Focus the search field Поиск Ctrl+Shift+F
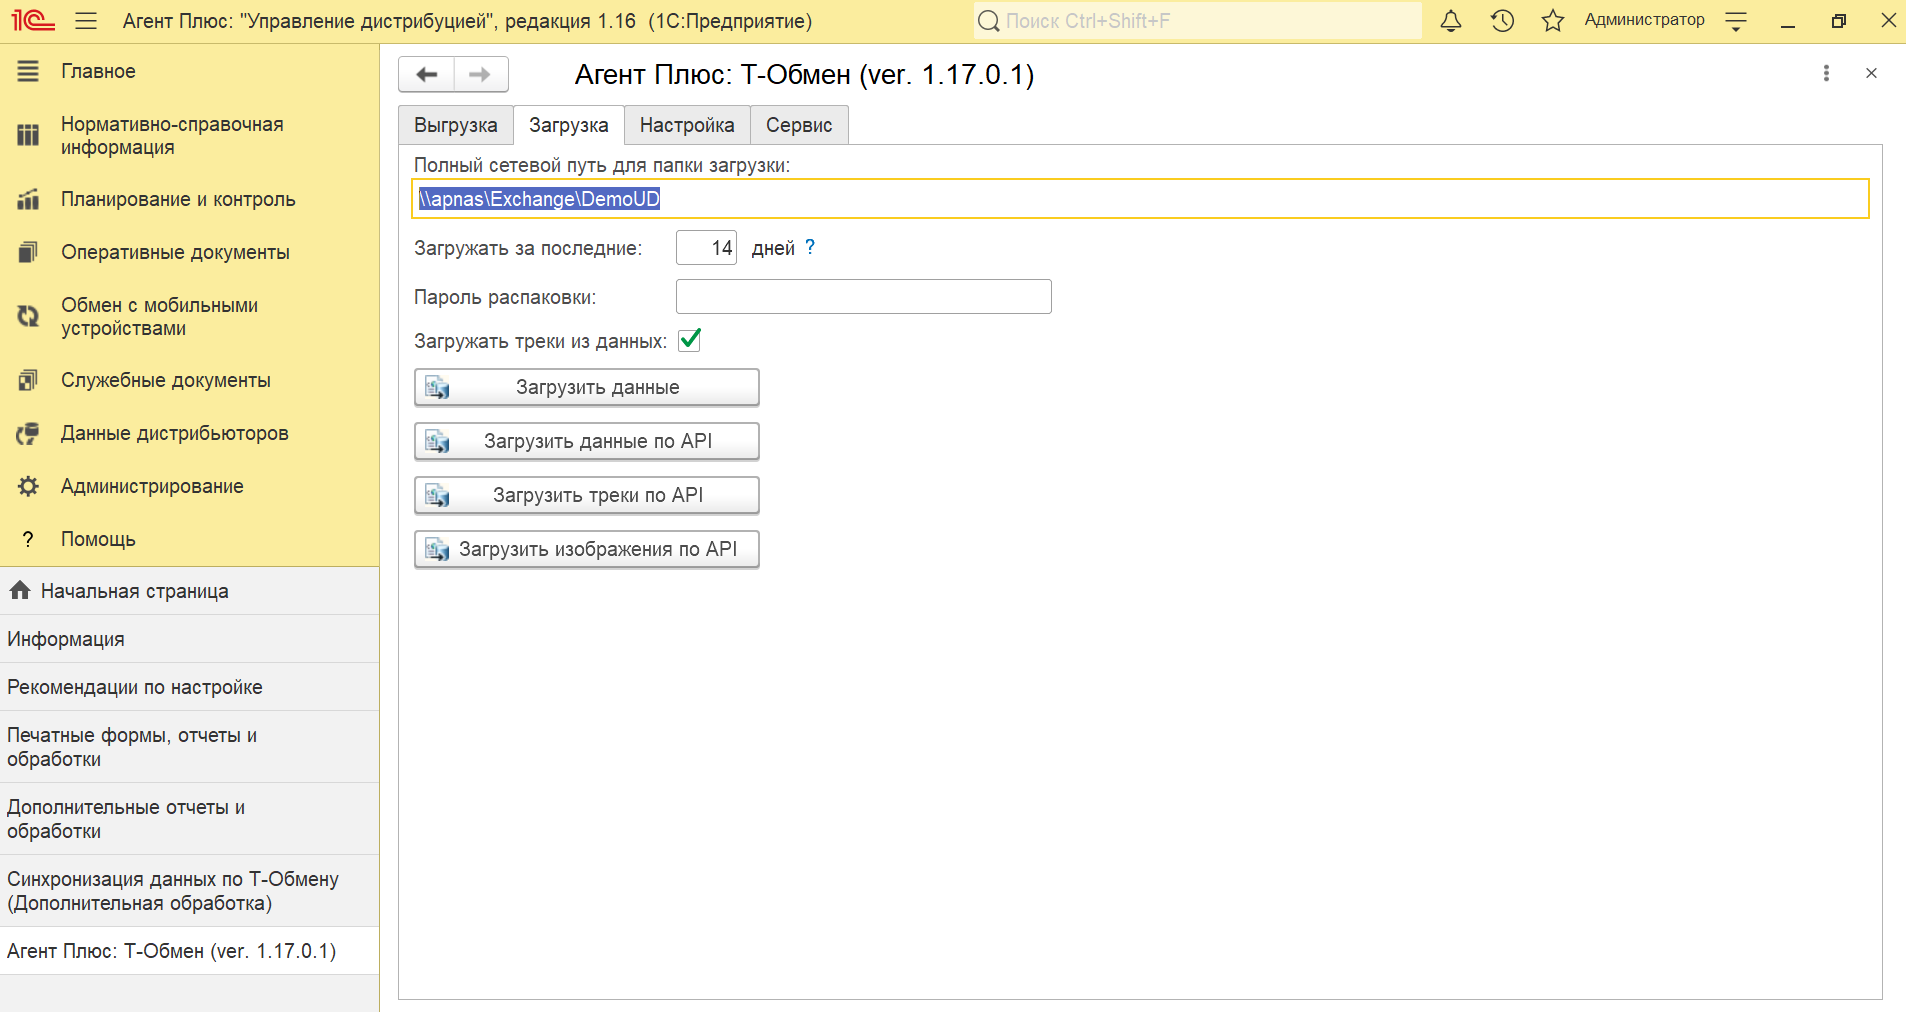Image resolution: width=1906 pixels, height=1012 pixels. coord(1197,21)
